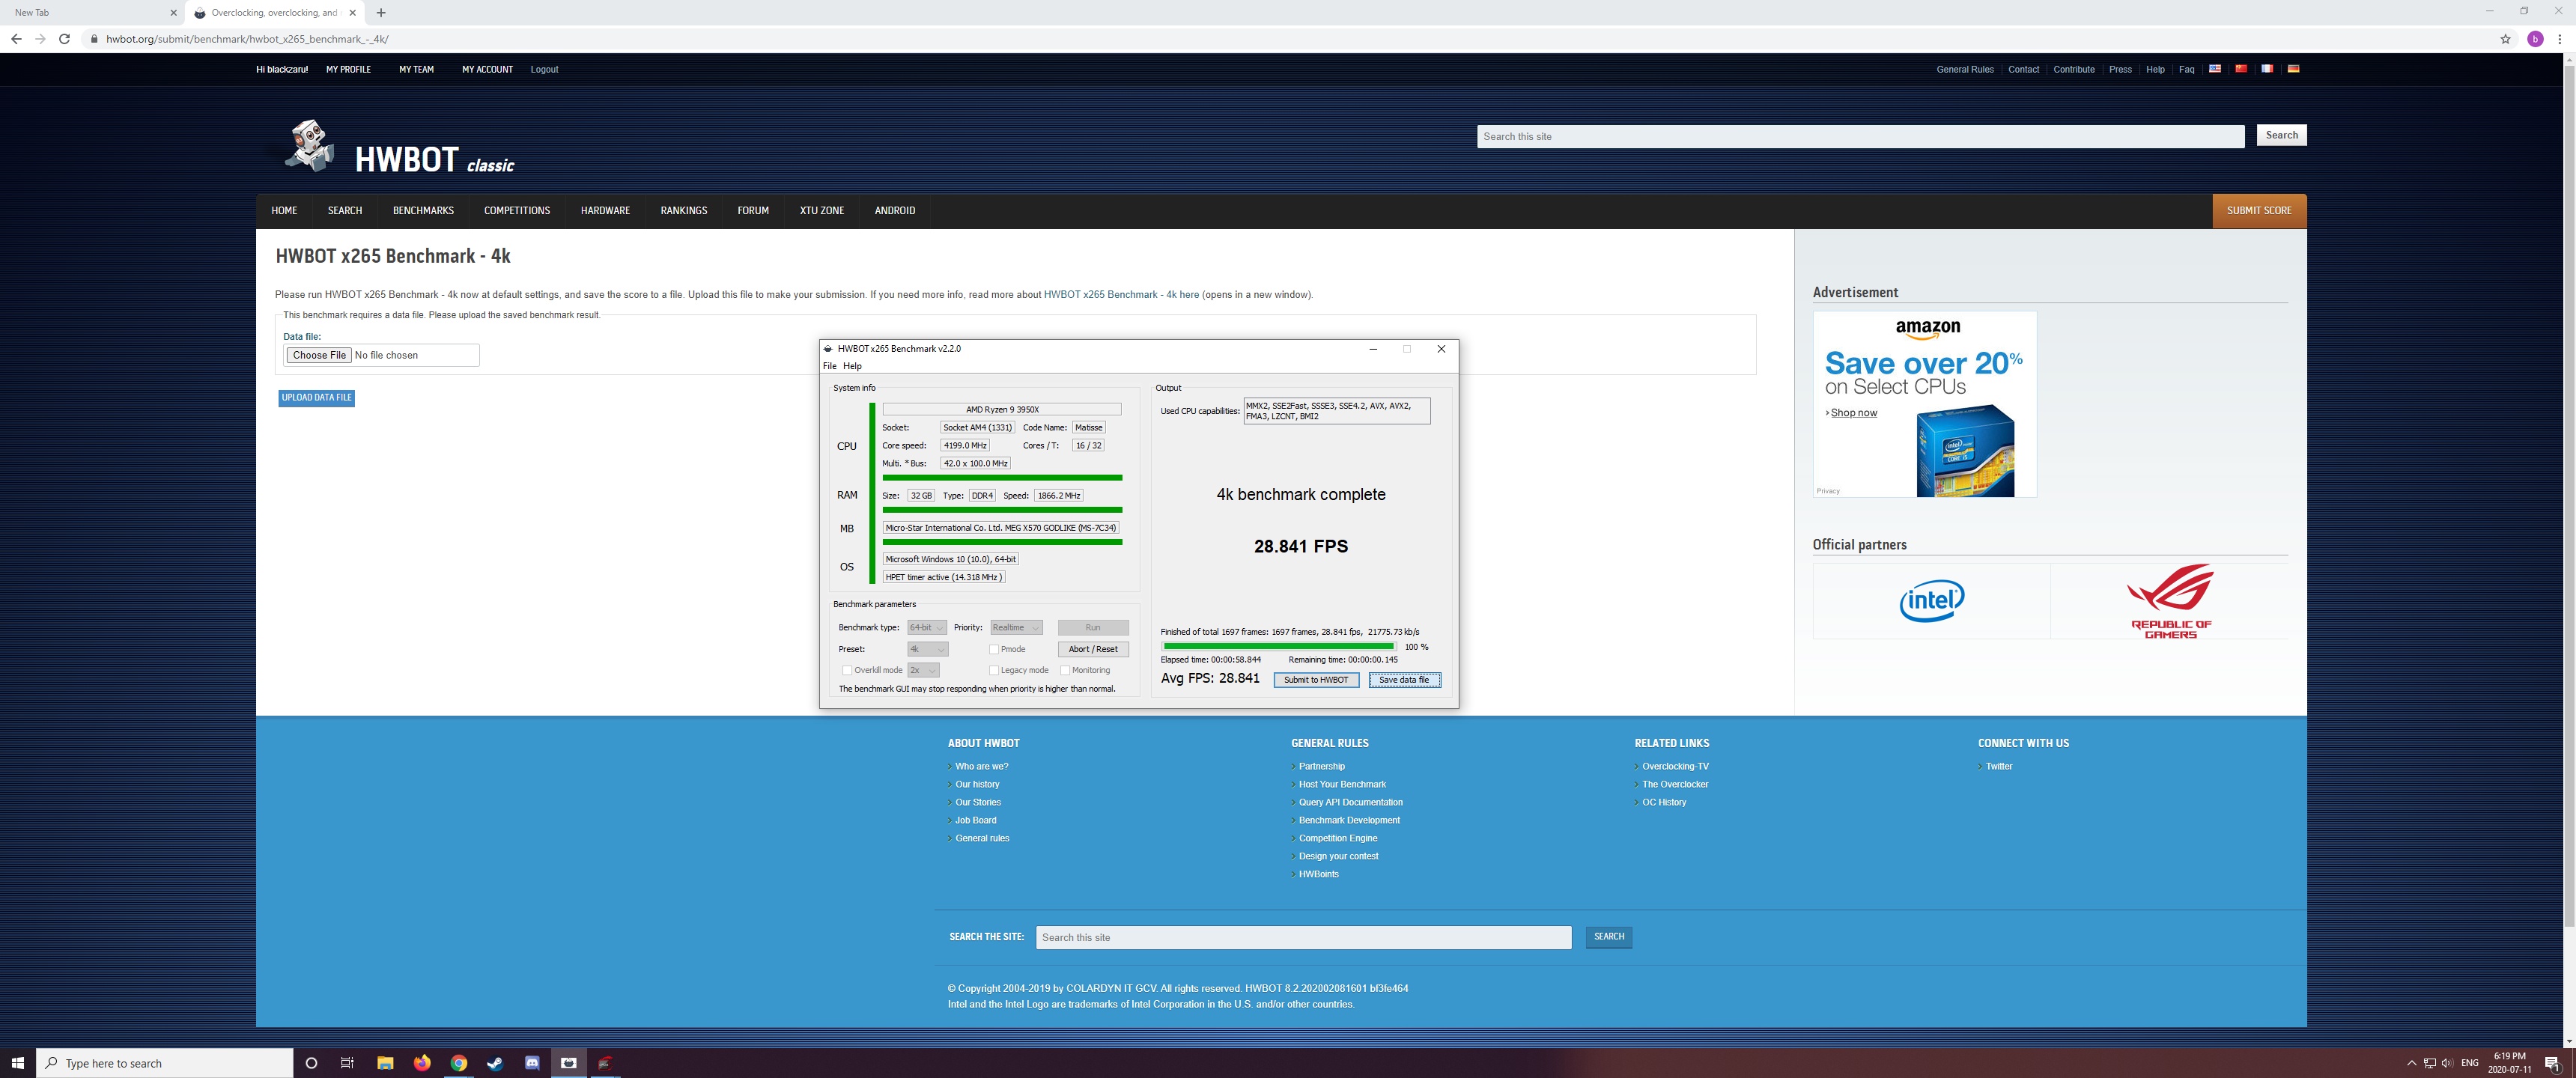The height and width of the screenshot is (1078, 2576).
Task: Open the Benchmark Development footer link
Action: coord(1349,820)
